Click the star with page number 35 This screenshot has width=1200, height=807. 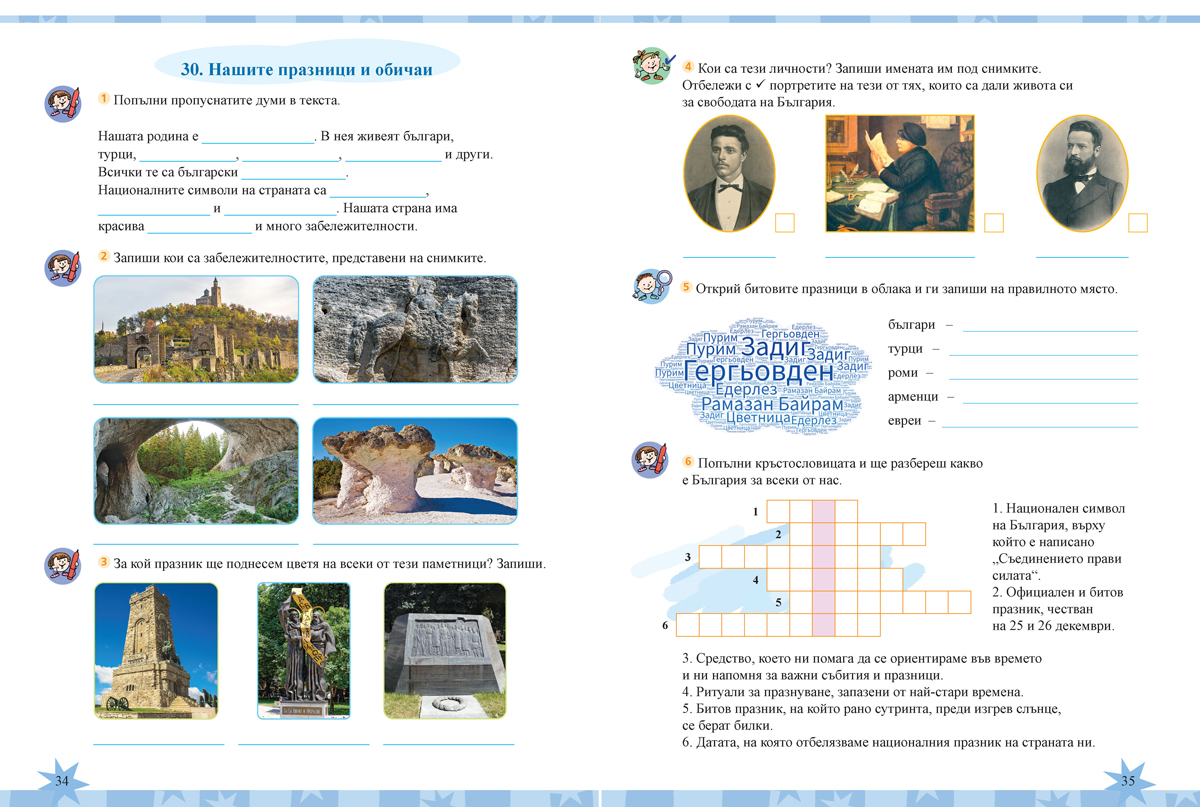(x=1128, y=780)
